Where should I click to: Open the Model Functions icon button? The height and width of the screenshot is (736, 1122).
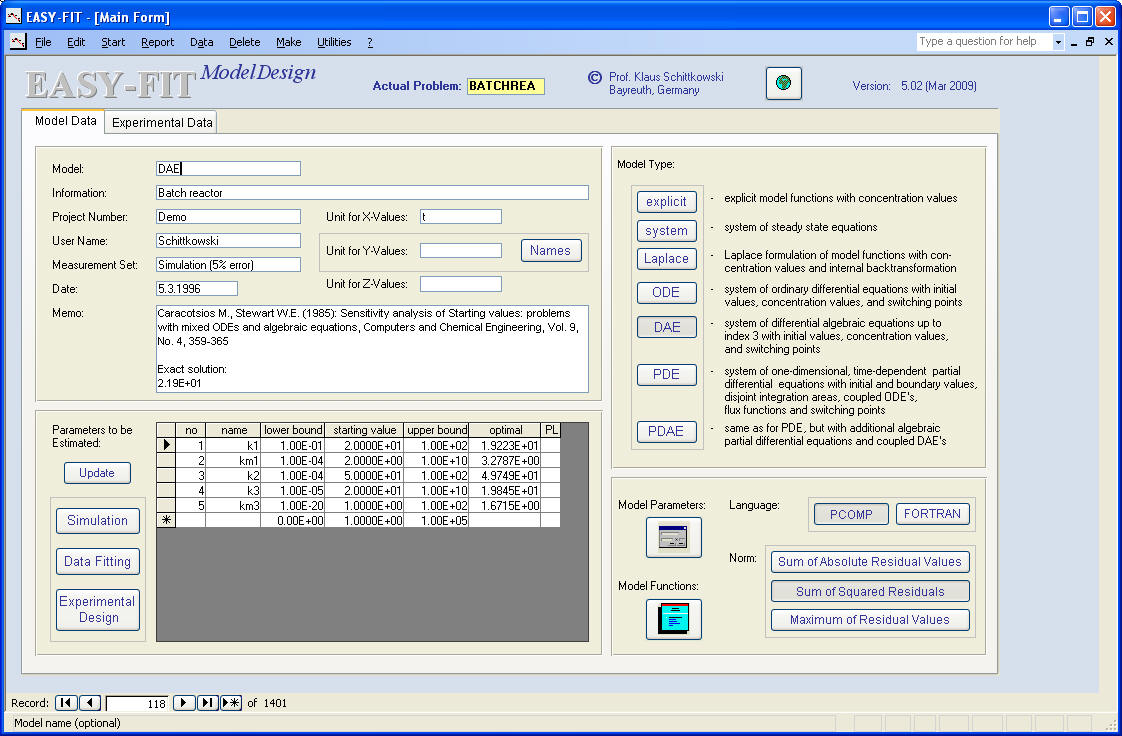[673, 619]
